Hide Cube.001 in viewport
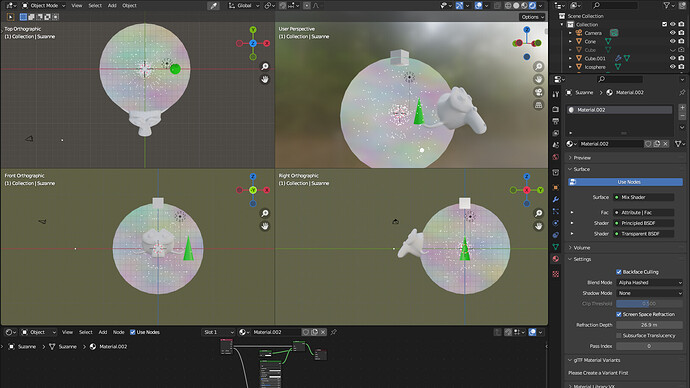 tap(672, 58)
